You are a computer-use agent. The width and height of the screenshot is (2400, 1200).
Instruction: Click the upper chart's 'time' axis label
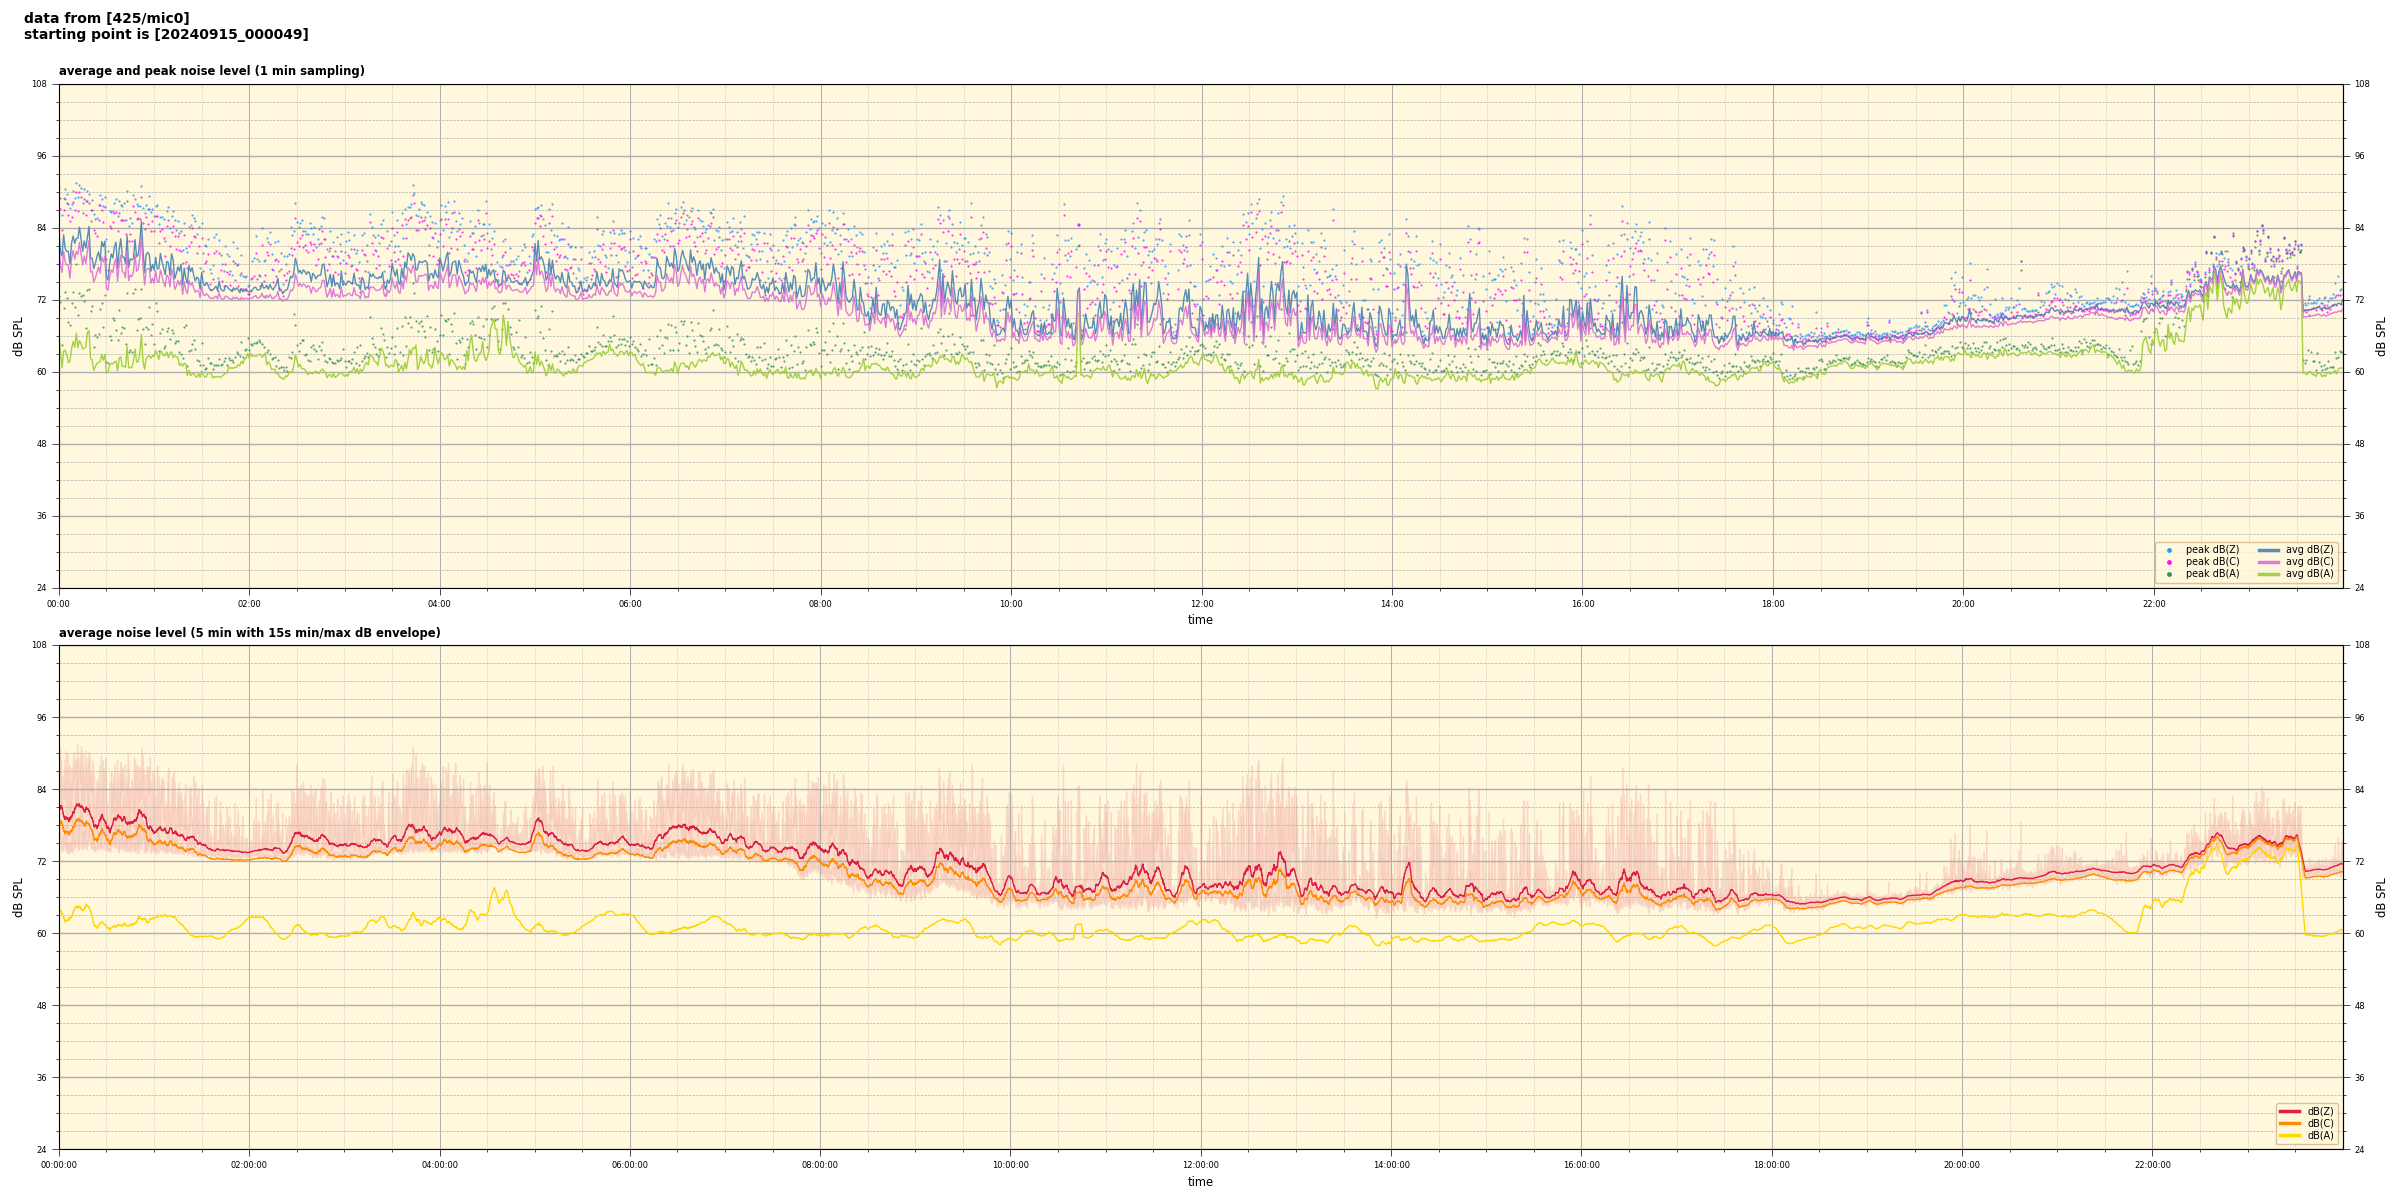tap(1200, 620)
